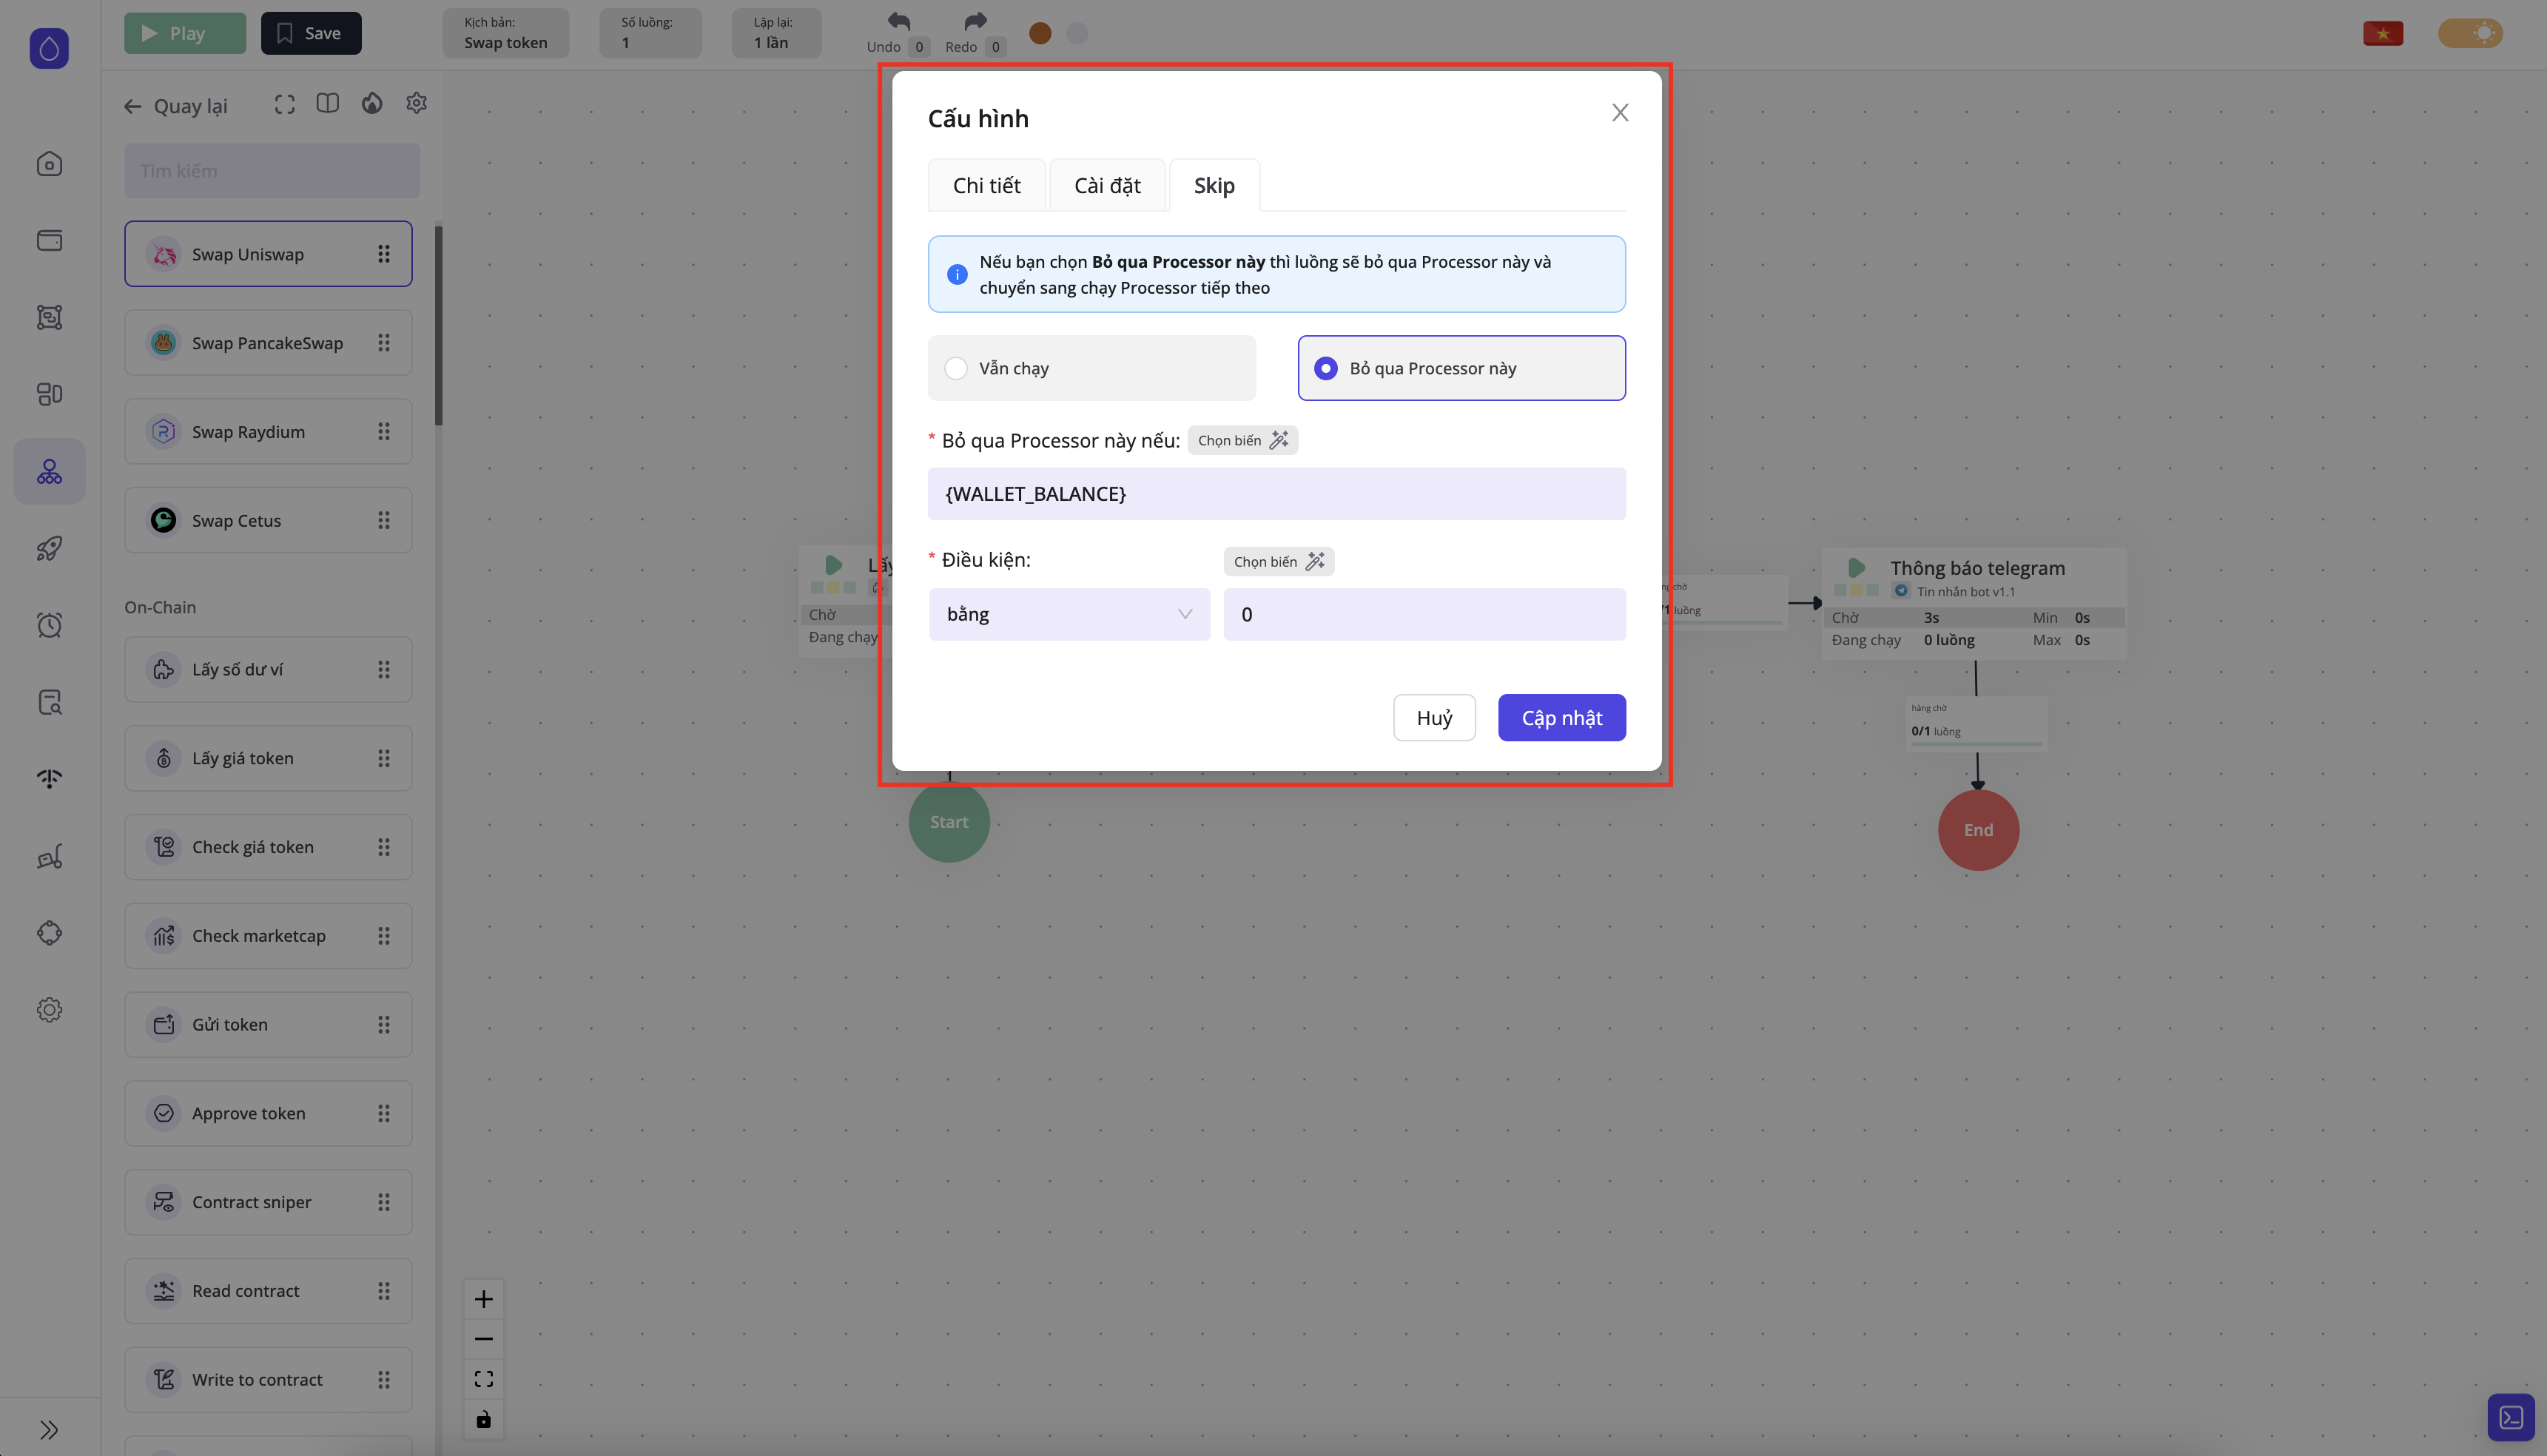Click the lock canvas icon
This screenshot has height=1456, width=2547.
[484, 1419]
